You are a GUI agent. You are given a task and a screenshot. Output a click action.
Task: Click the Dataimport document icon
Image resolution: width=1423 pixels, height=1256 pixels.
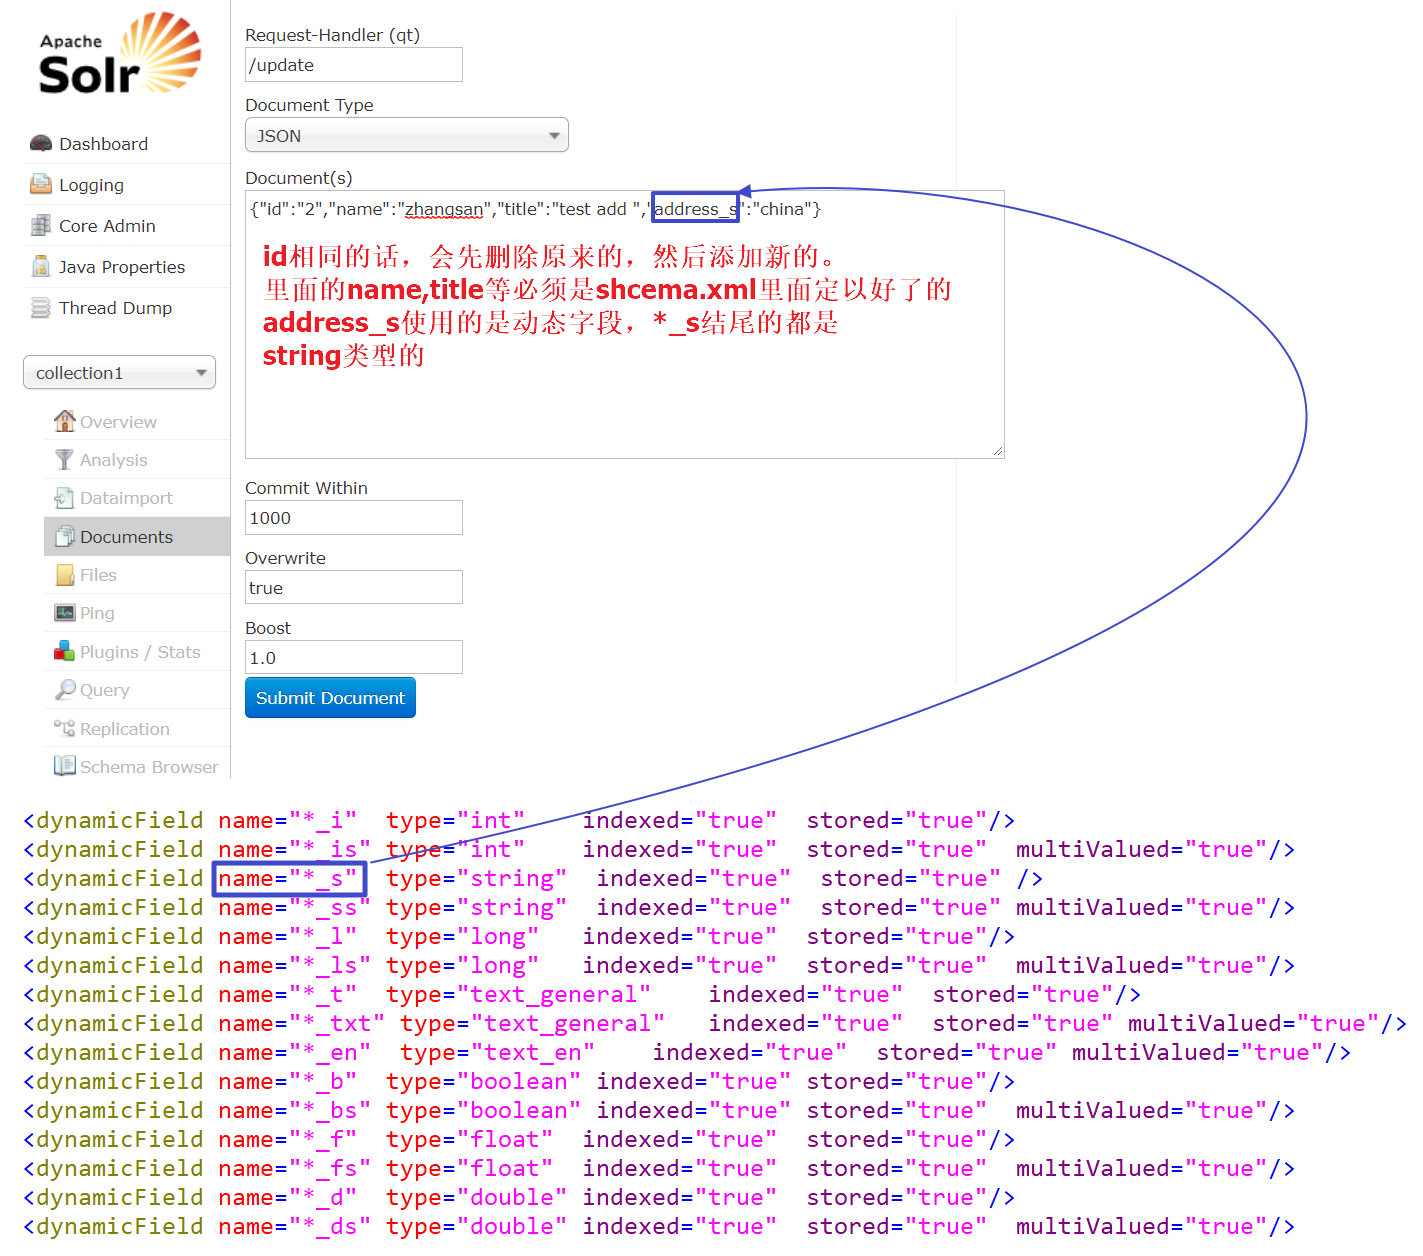click(x=64, y=497)
